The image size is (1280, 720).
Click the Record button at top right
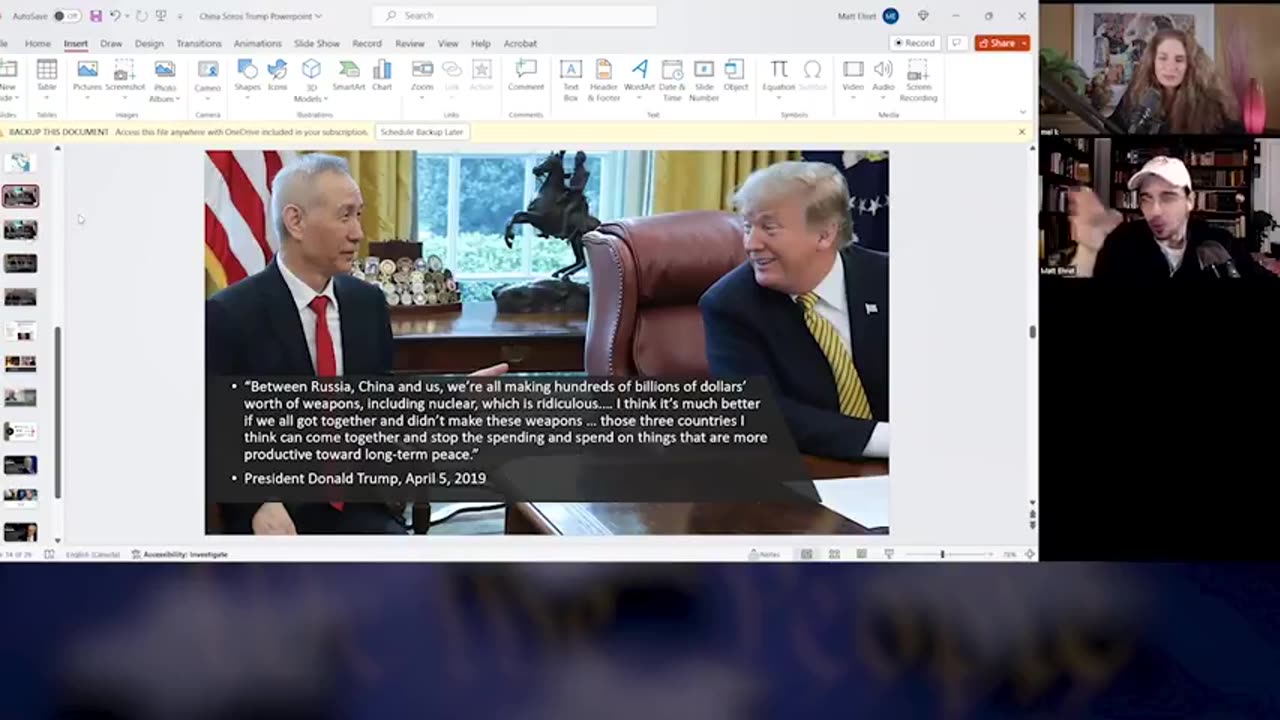pyautogui.click(x=915, y=43)
